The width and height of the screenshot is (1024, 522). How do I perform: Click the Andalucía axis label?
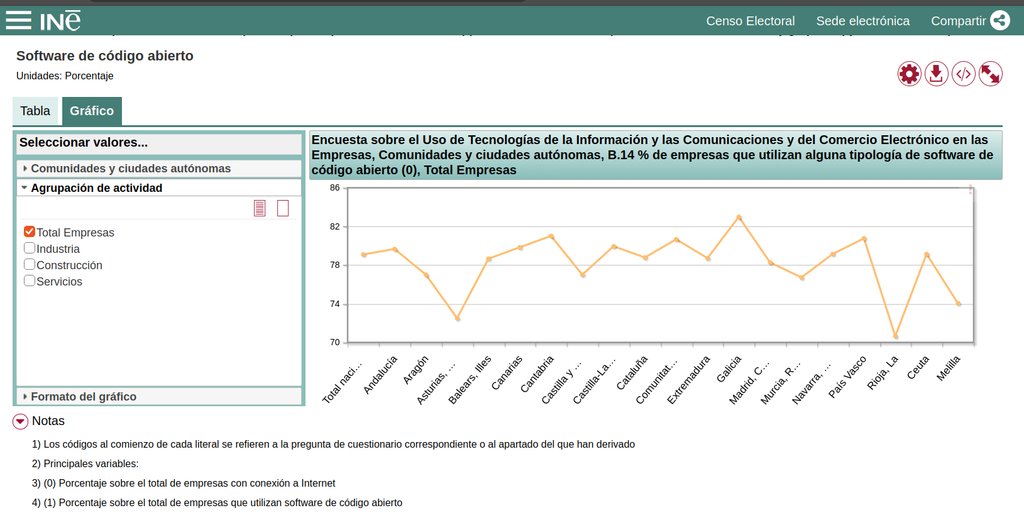coord(381,375)
